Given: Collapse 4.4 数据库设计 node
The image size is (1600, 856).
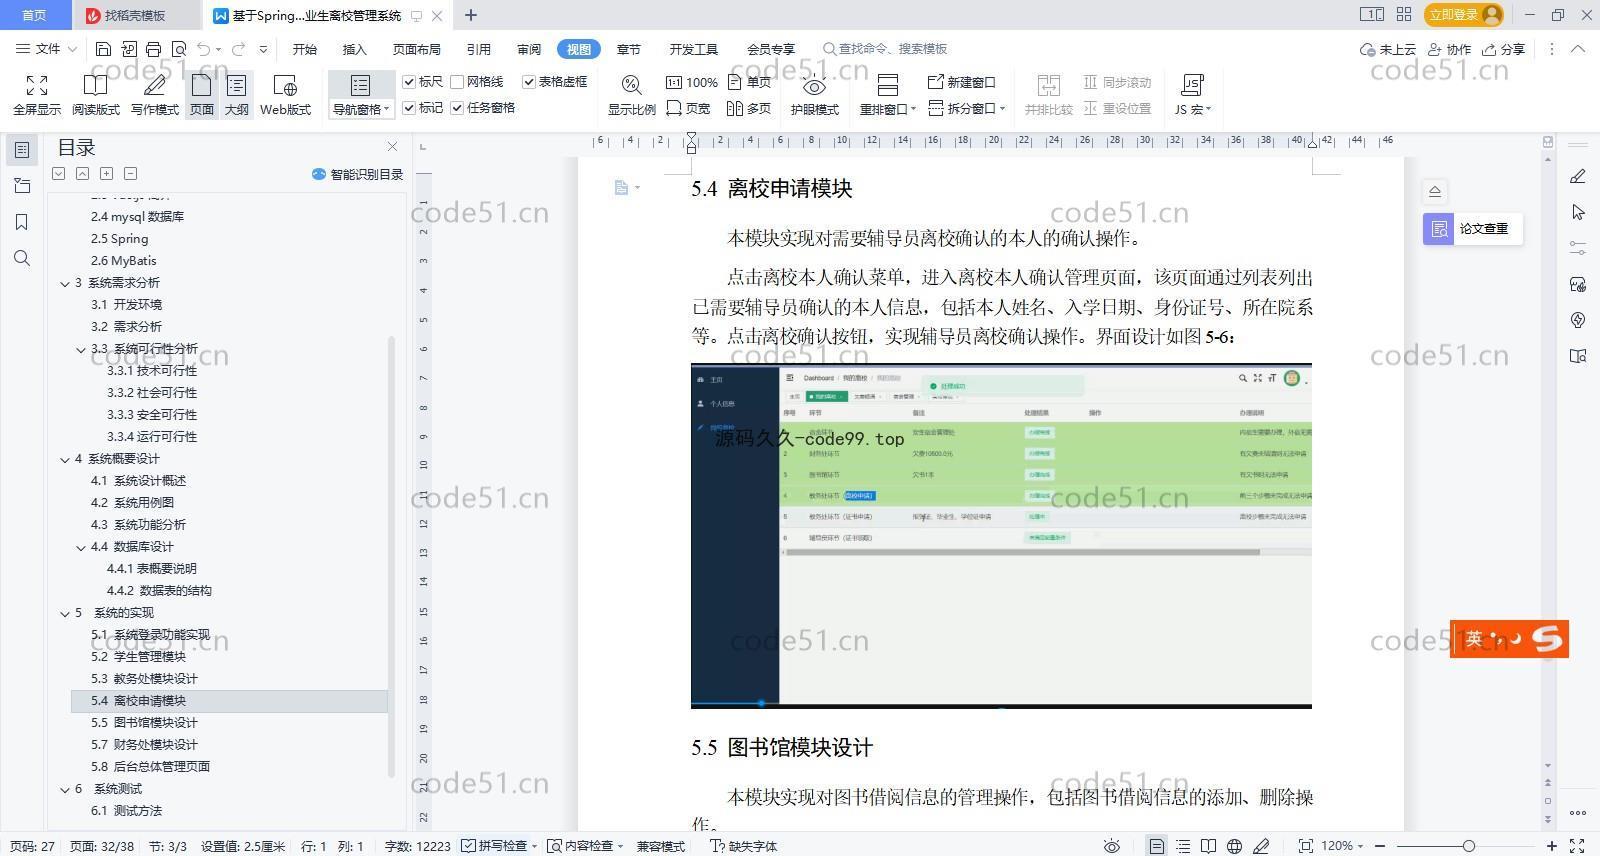Looking at the screenshot, I should [81, 547].
